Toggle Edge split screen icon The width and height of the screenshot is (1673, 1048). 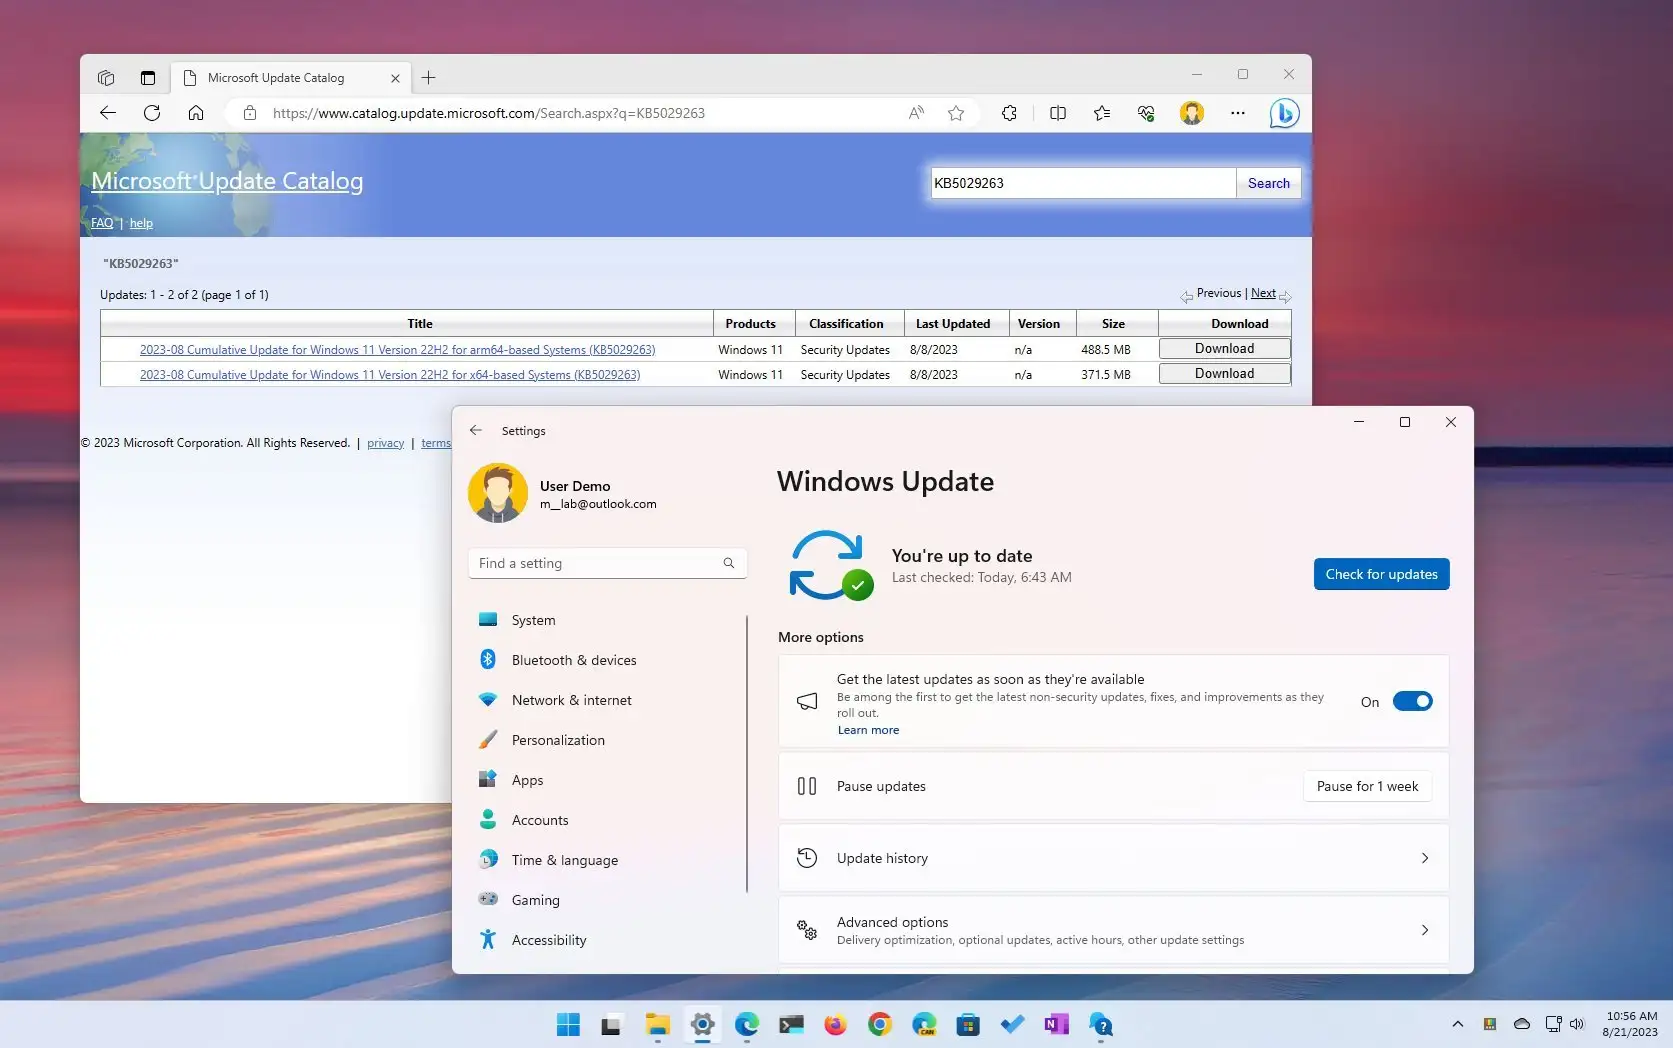click(x=1058, y=113)
